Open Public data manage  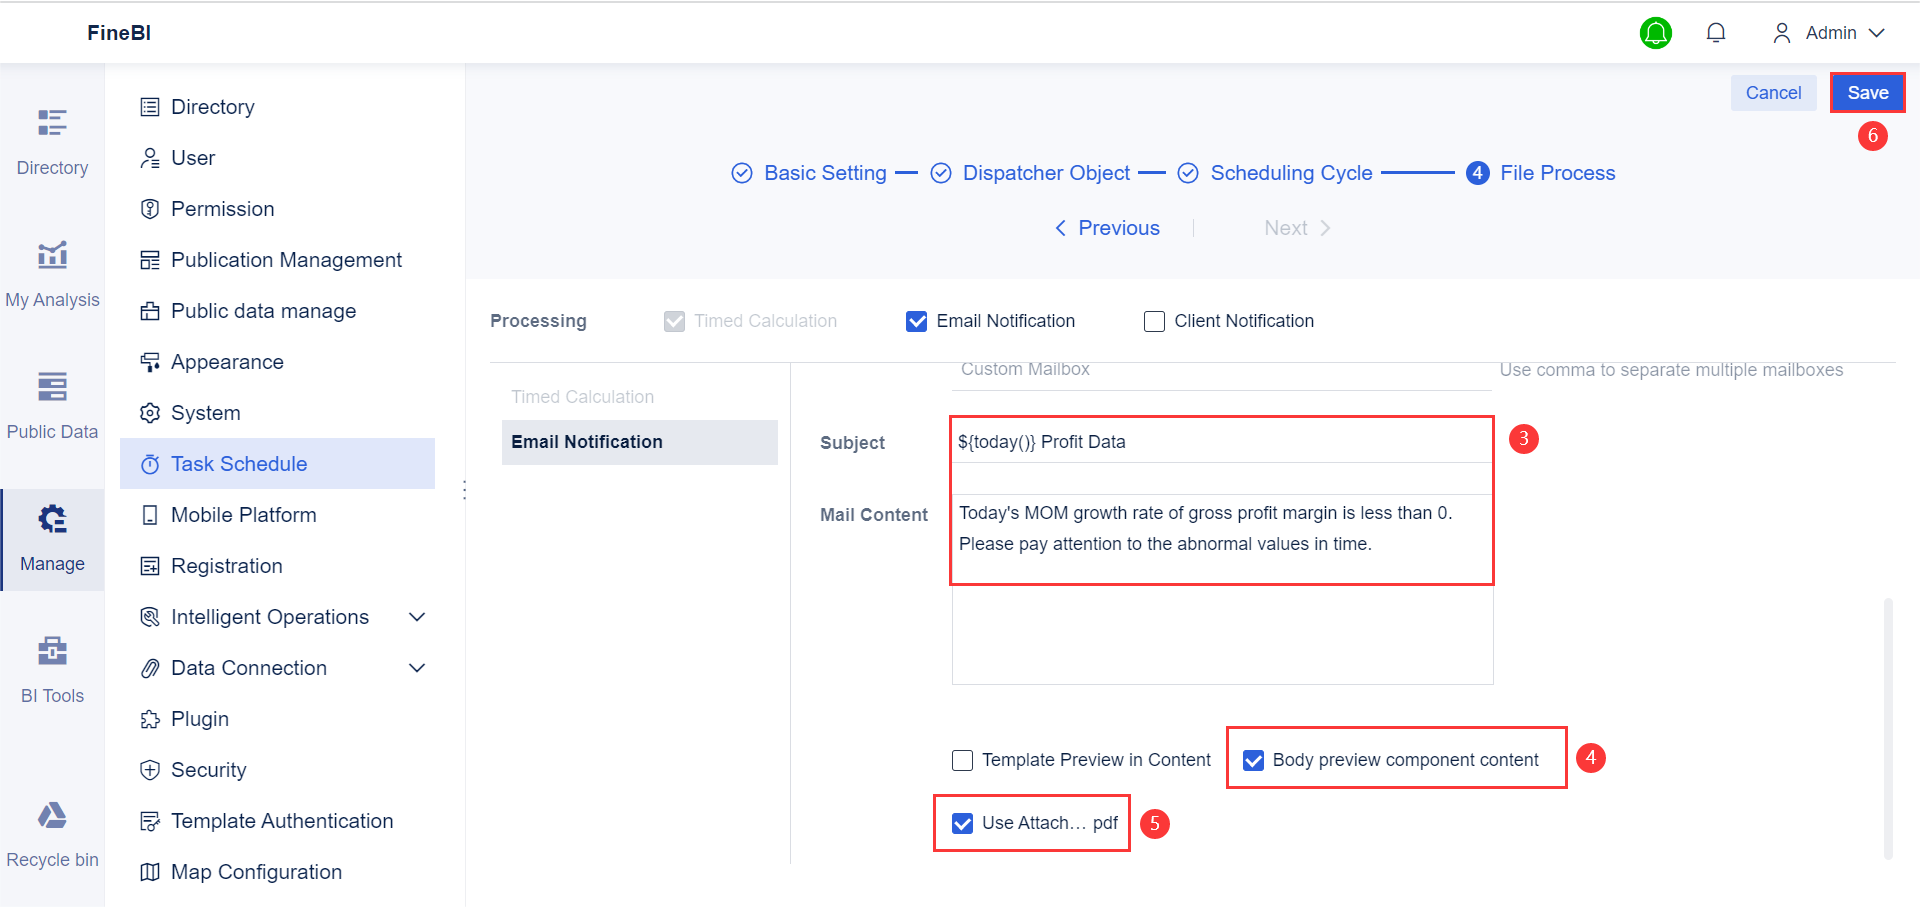(278, 311)
